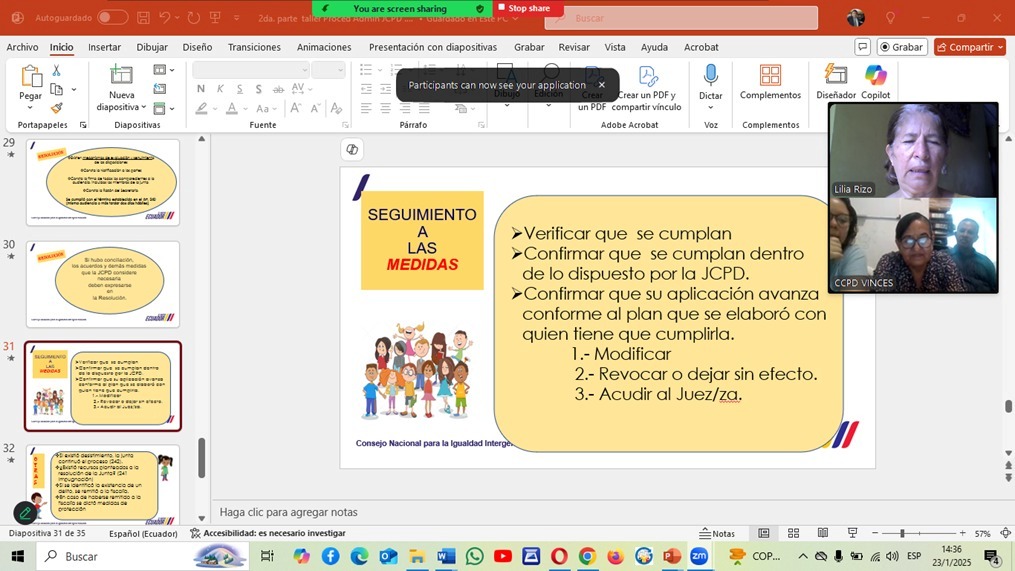Expand the Nueva diapositiva dropdown arrow
The height and width of the screenshot is (571, 1015).
coord(143,107)
